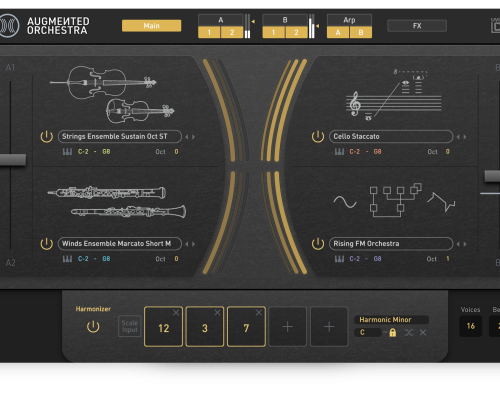The image size is (500, 400).
Task: Toggle power for Cello Staccato layer
Action: click(318, 137)
